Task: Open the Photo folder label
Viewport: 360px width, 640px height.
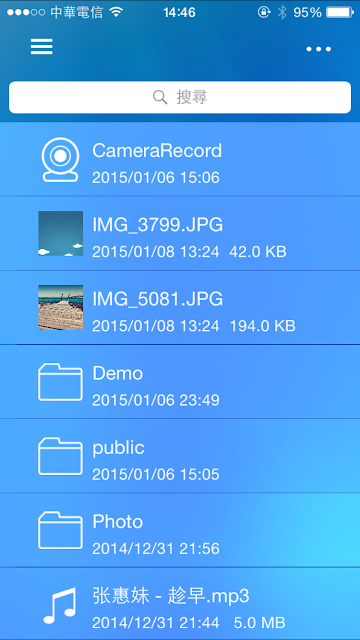Action: tap(118, 522)
